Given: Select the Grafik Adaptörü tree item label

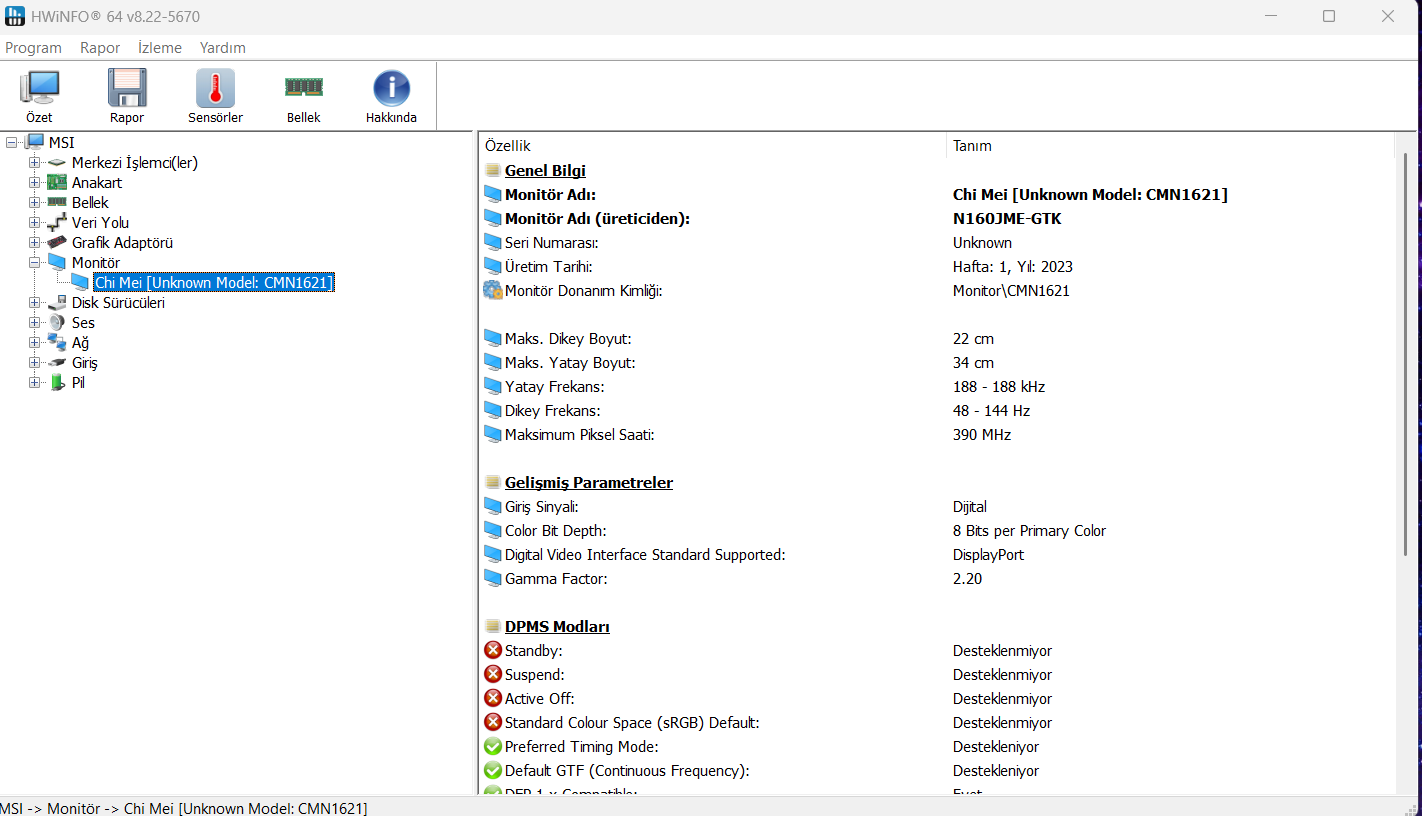Looking at the screenshot, I should (122, 243).
